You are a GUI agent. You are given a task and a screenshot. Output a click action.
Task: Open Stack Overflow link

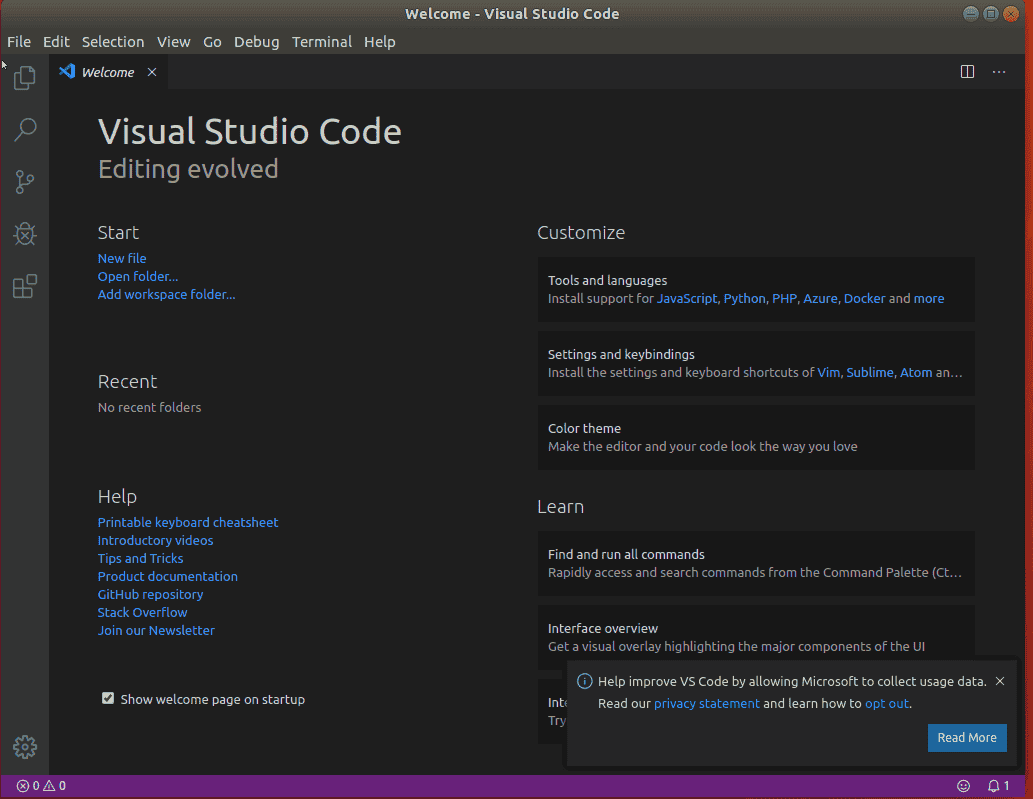click(142, 613)
